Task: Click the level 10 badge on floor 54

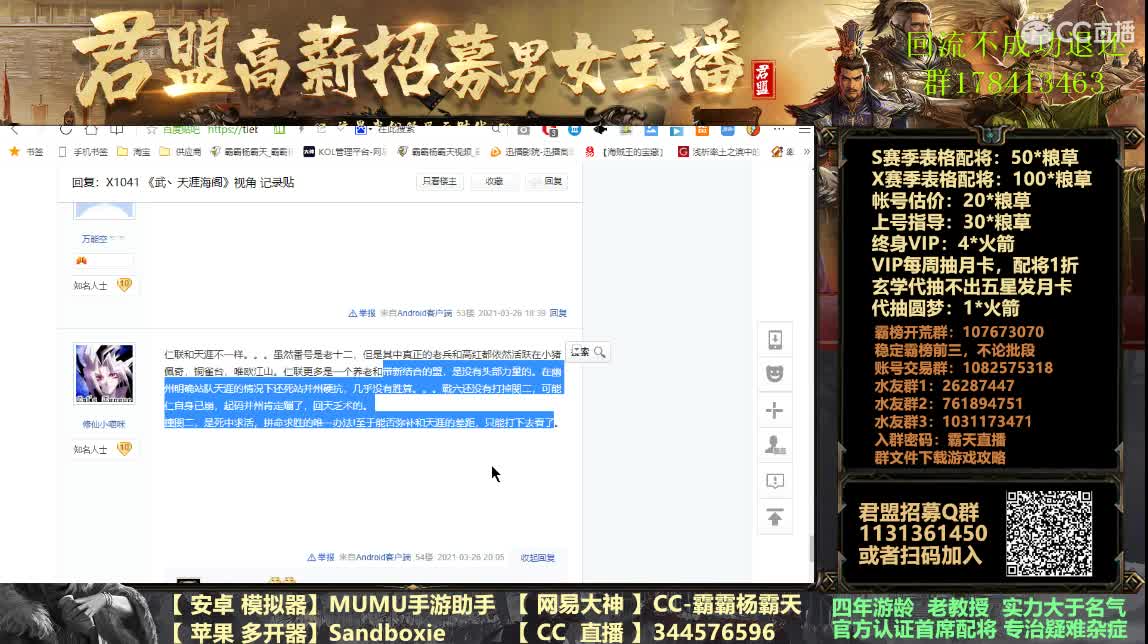Action: [124, 449]
